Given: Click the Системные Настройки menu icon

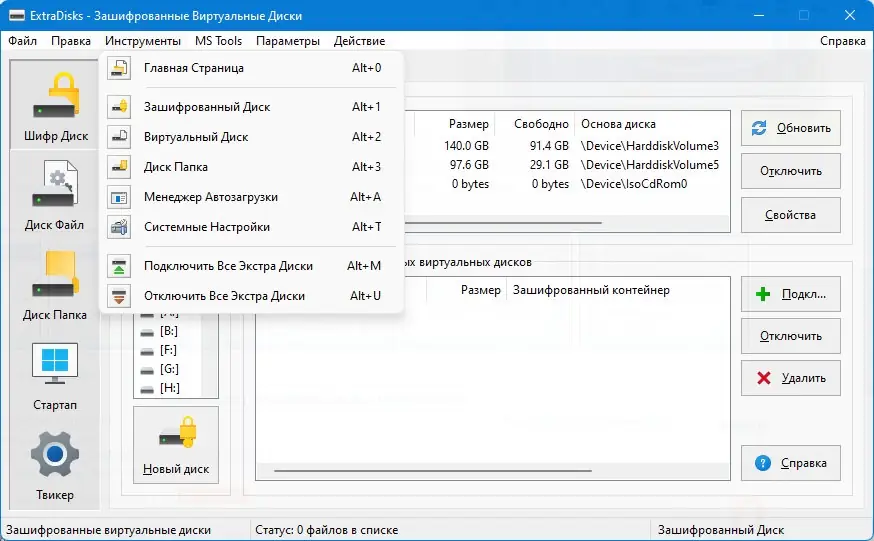Looking at the screenshot, I should tap(119, 227).
